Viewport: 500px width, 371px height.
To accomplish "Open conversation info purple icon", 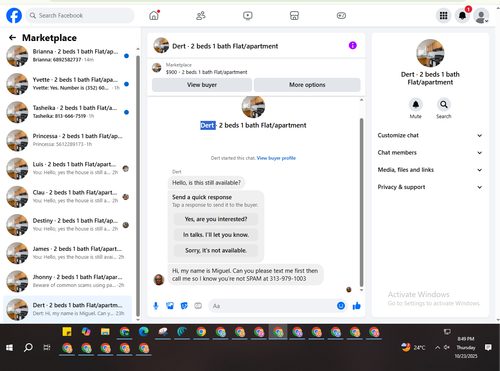I will tap(353, 45).
